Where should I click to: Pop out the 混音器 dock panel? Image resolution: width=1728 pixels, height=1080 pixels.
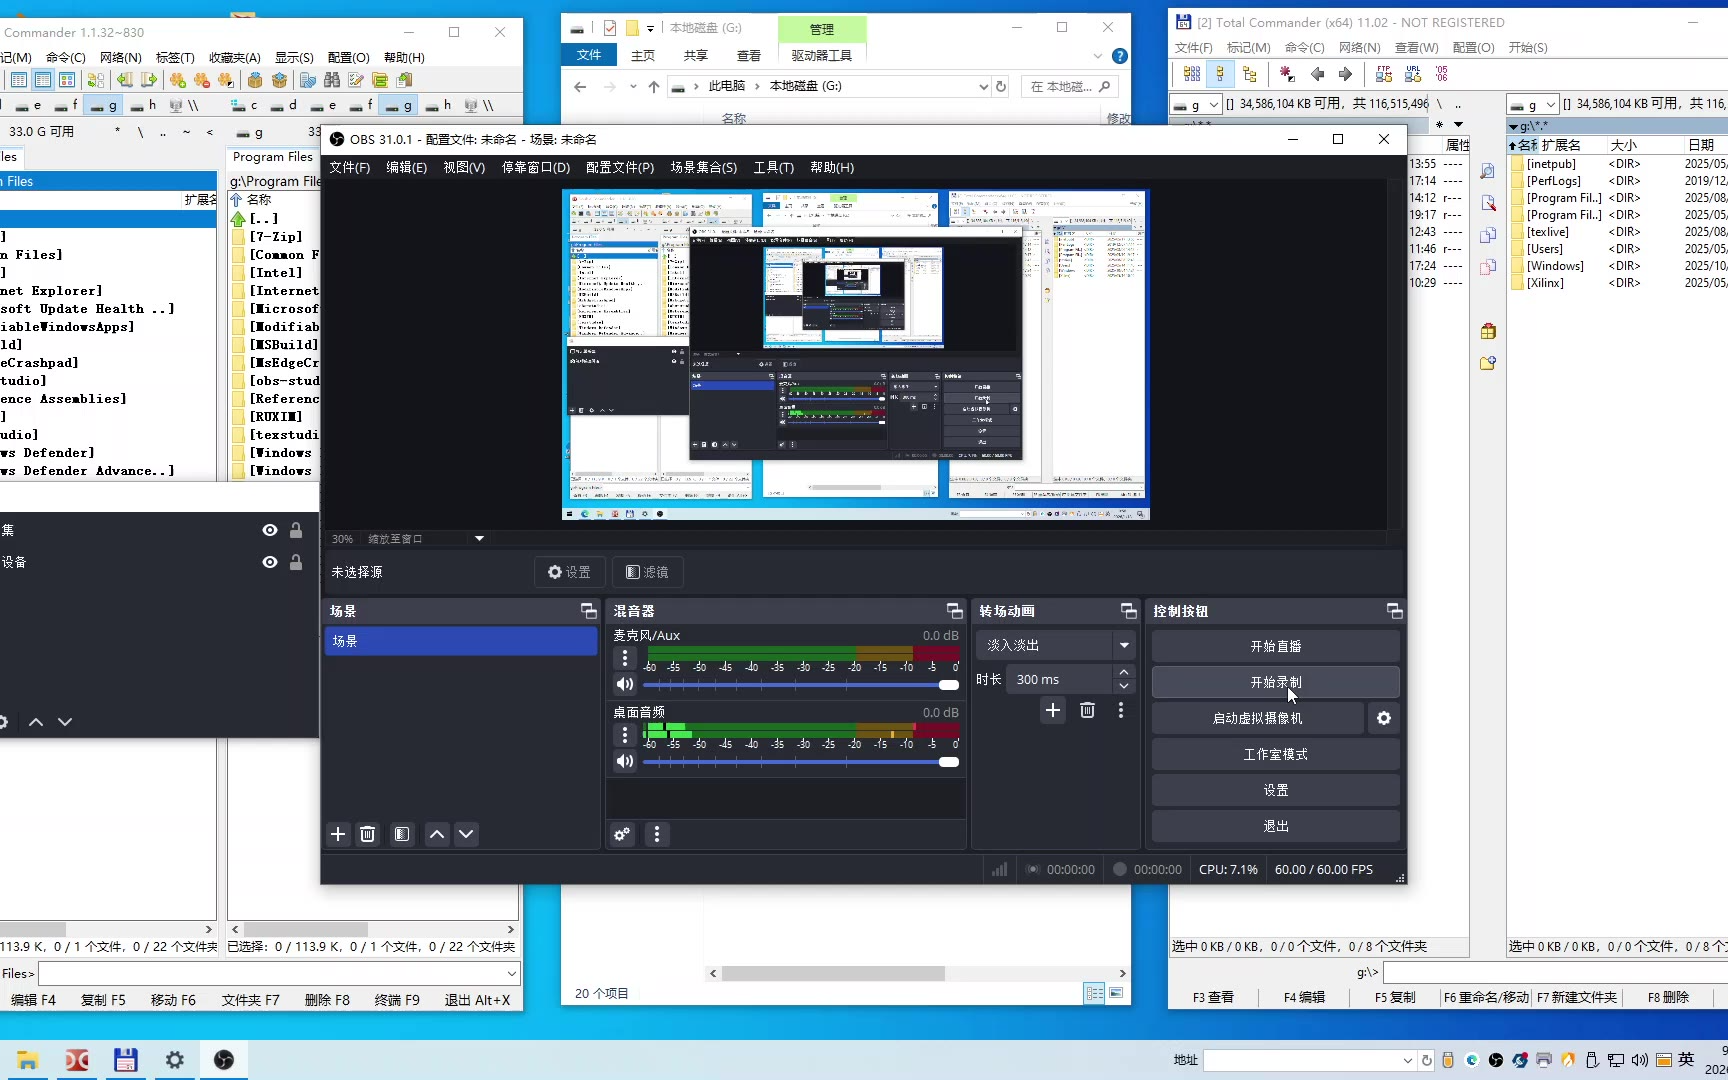(x=954, y=611)
